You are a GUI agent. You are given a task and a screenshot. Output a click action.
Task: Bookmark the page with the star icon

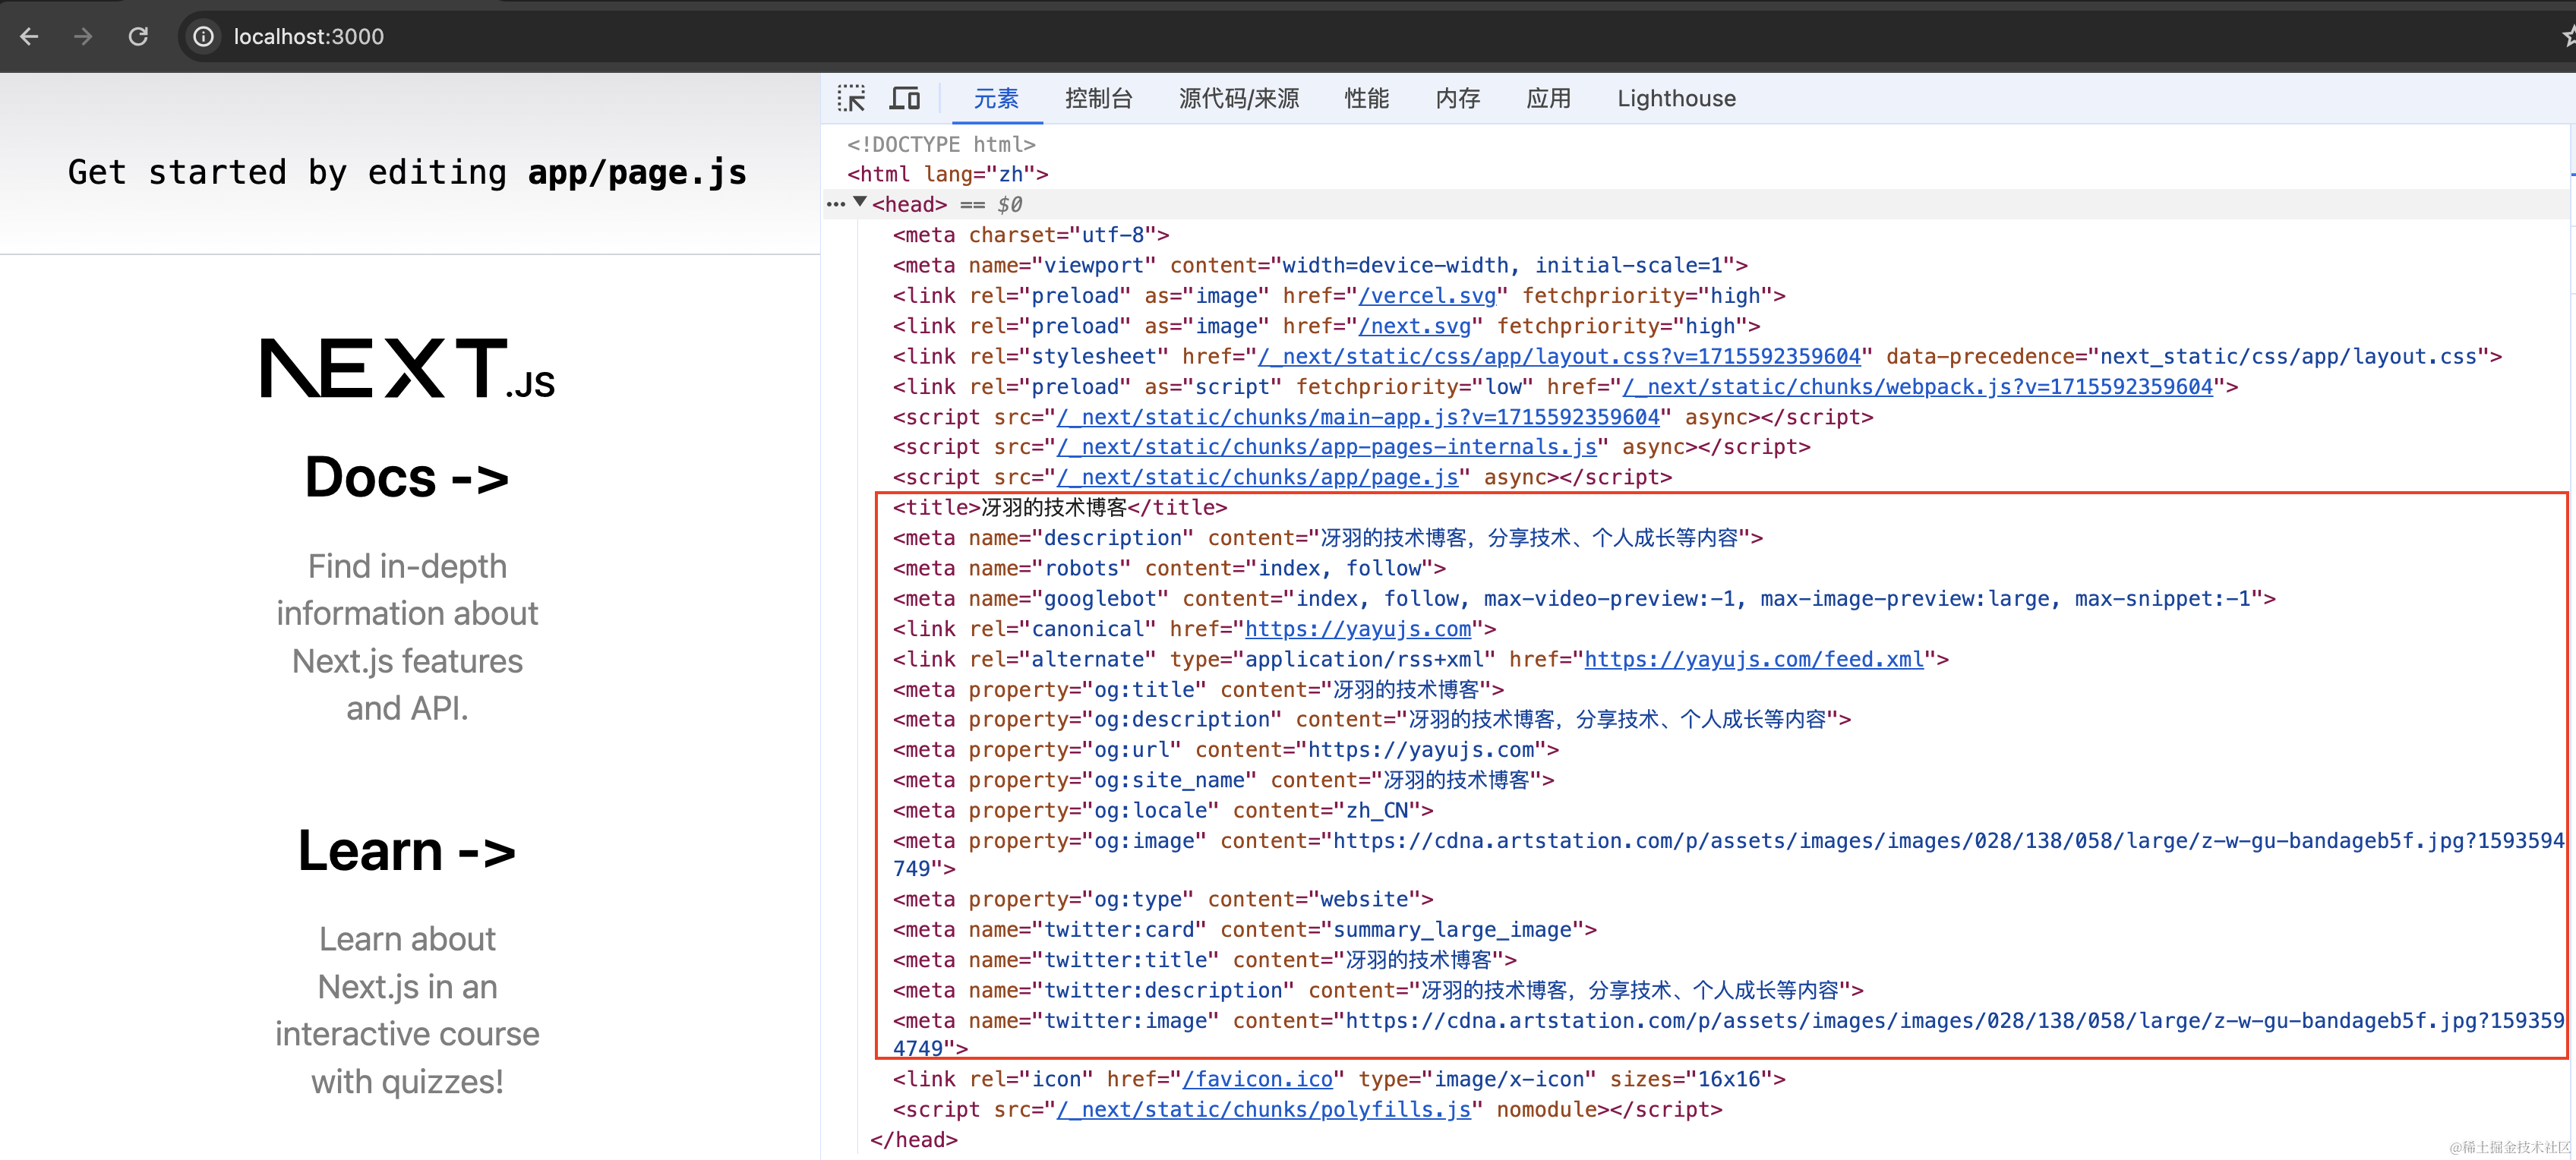[2566, 36]
